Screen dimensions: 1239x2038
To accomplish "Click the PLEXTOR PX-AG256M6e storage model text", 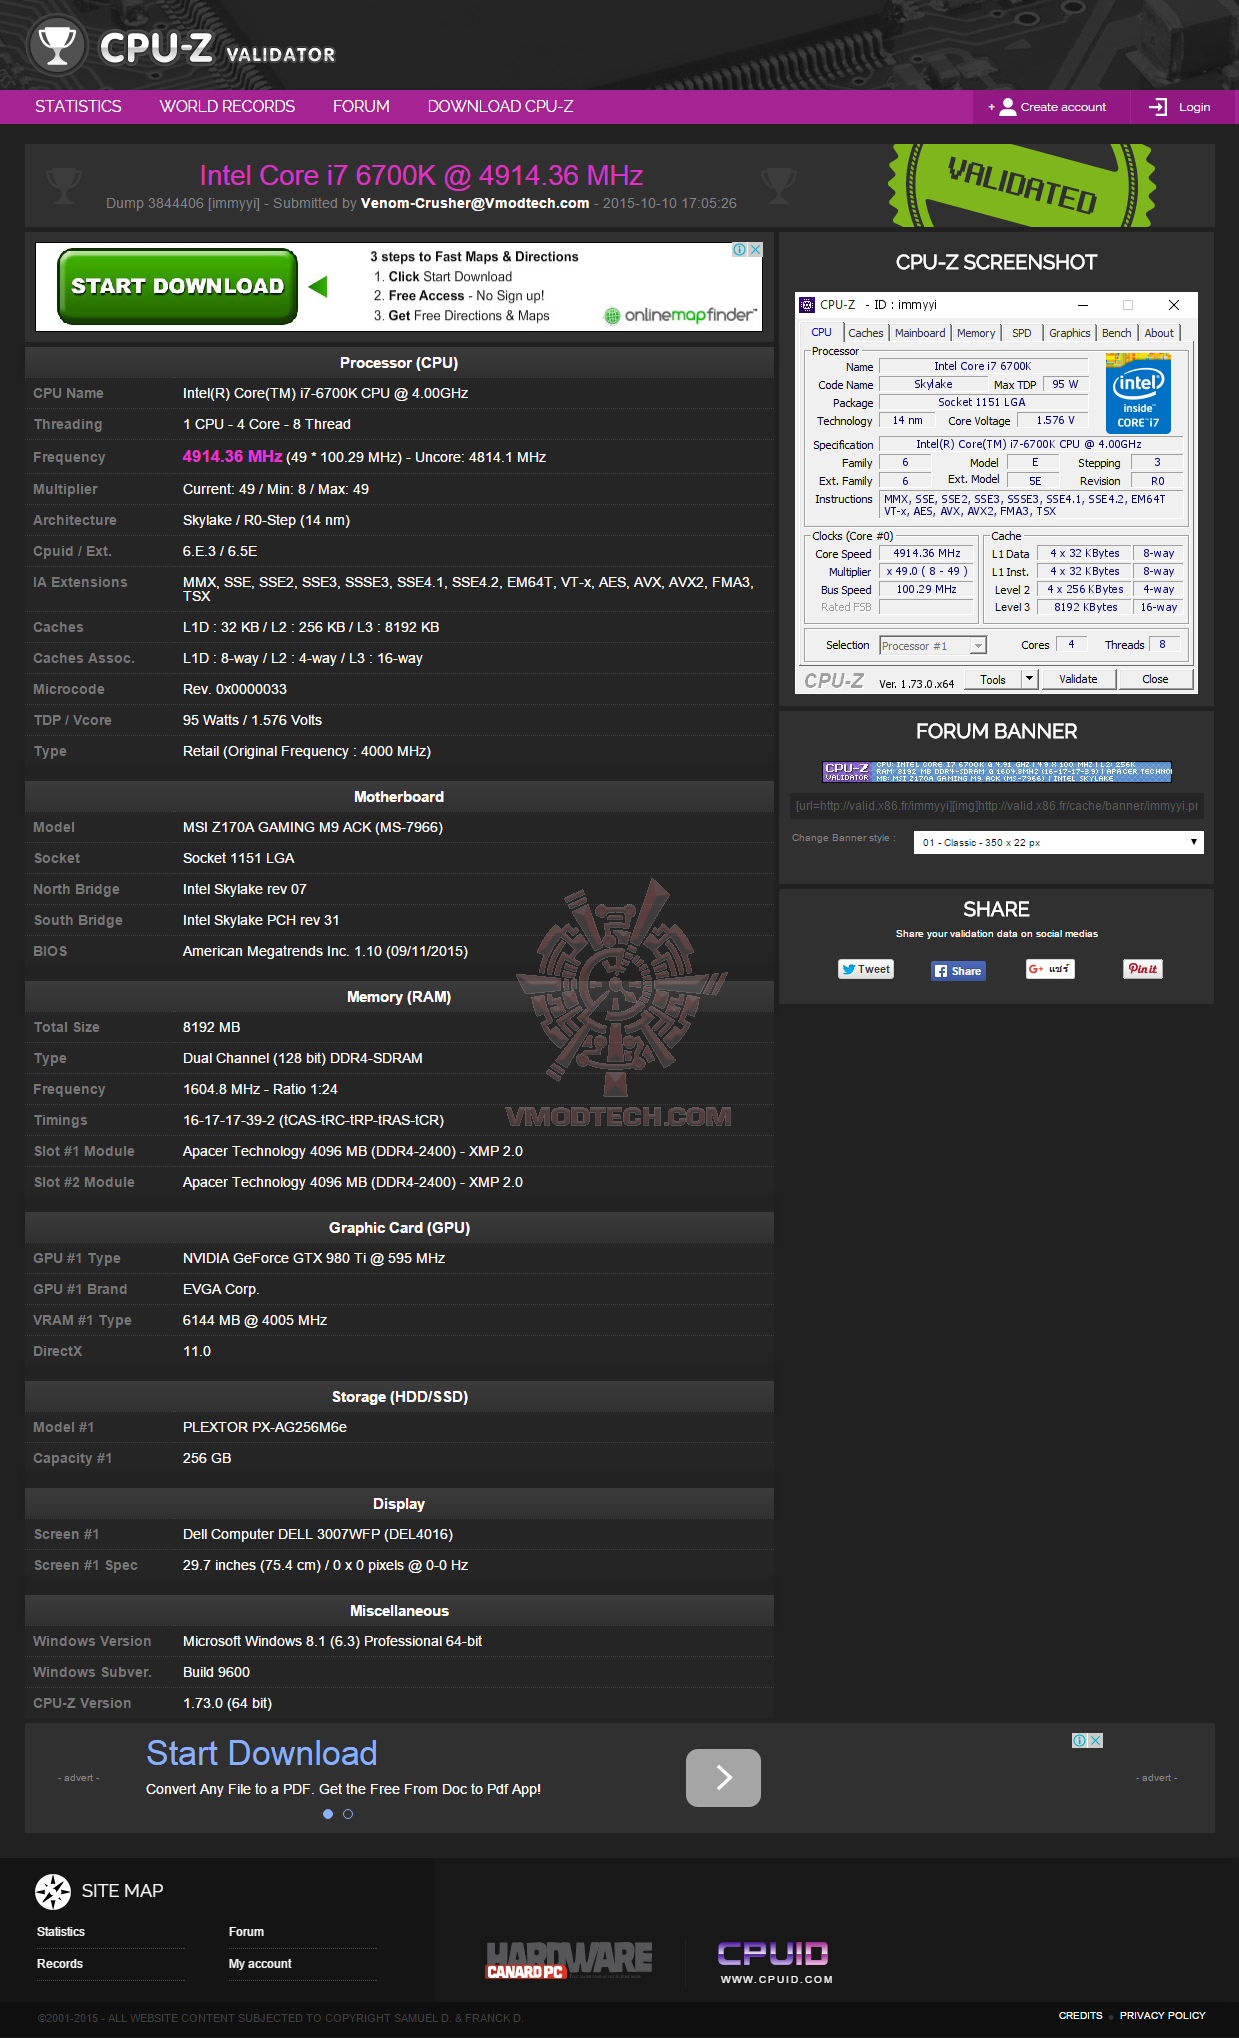I will (x=265, y=1427).
